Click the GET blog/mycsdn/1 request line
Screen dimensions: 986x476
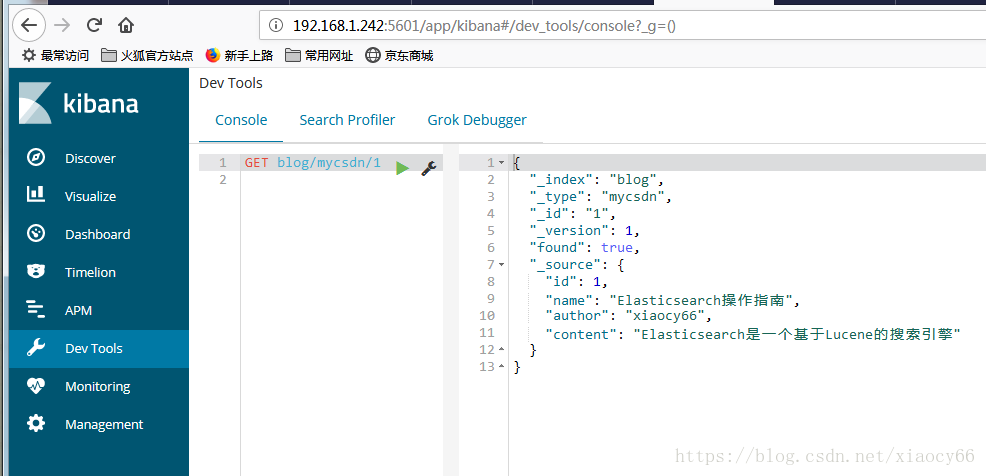[x=313, y=163]
